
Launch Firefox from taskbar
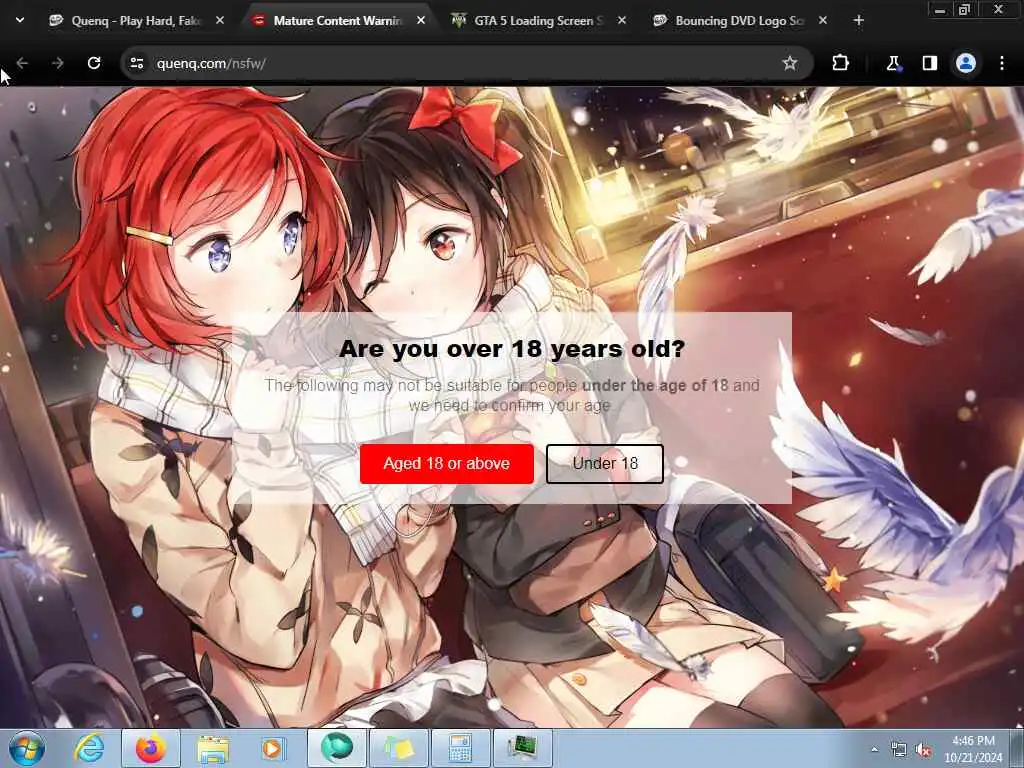(x=151, y=748)
